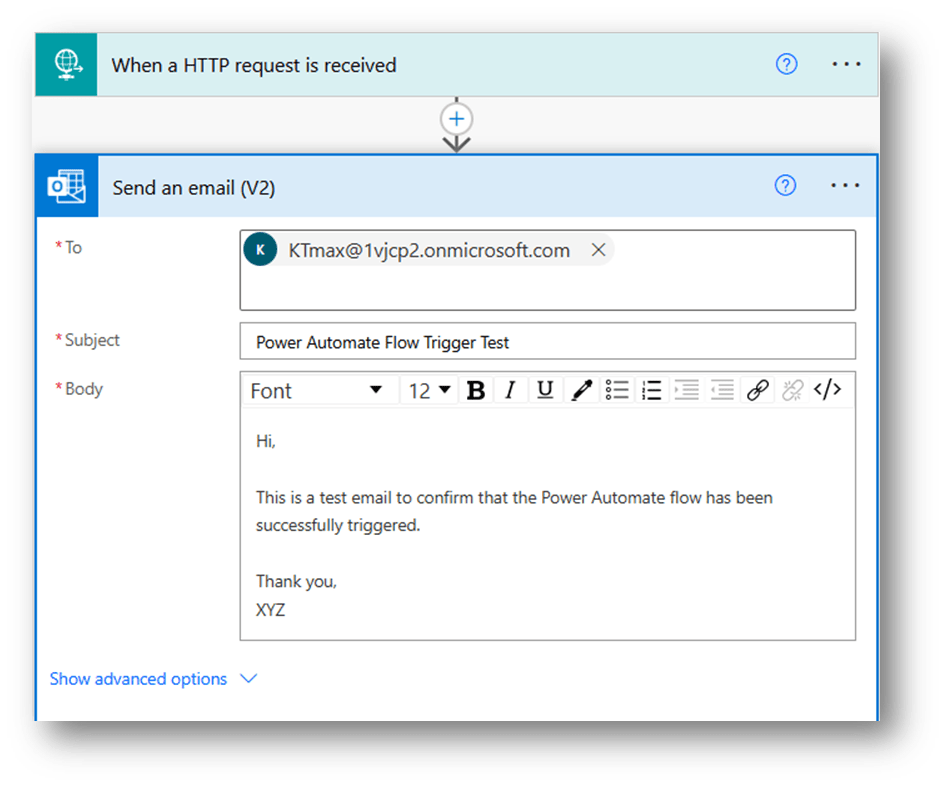Insert a numbered list in the body
The height and width of the screenshot is (786, 945).
click(x=651, y=390)
